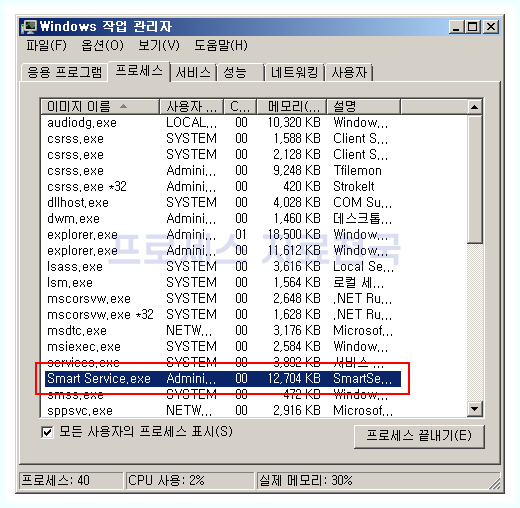Switch to the 서비스 tab
Image resolution: width=520 pixels, height=508 pixels.
point(193,72)
